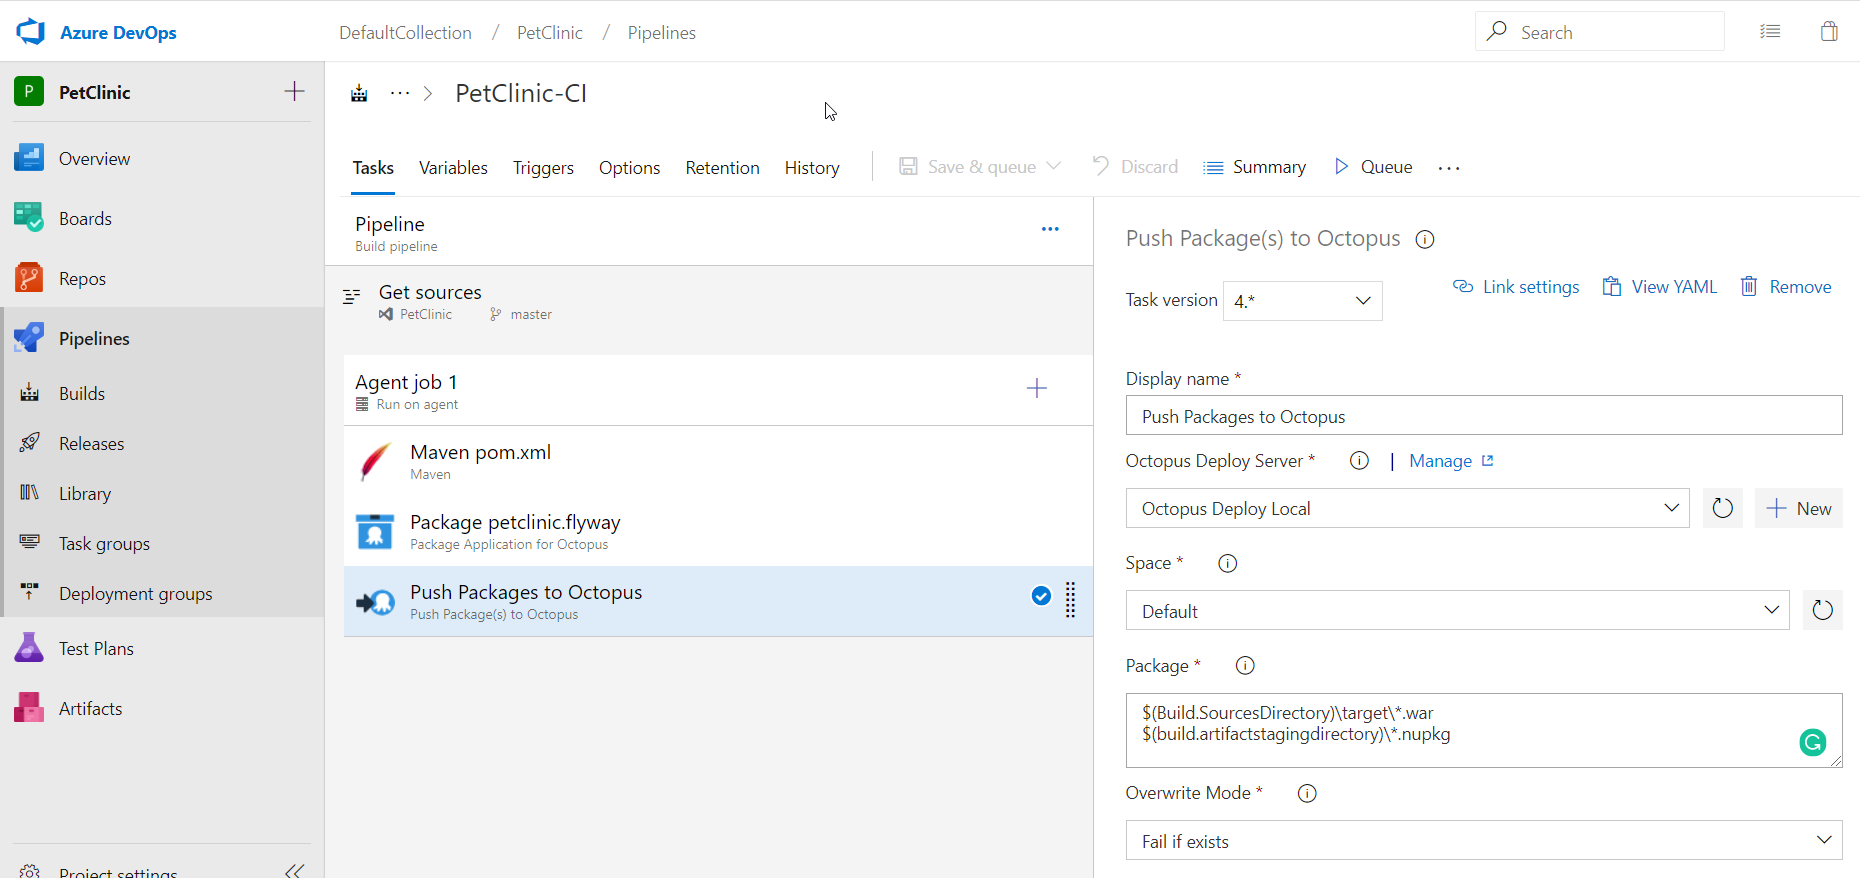Click the Display name text field

pyautogui.click(x=1483, y=416)
